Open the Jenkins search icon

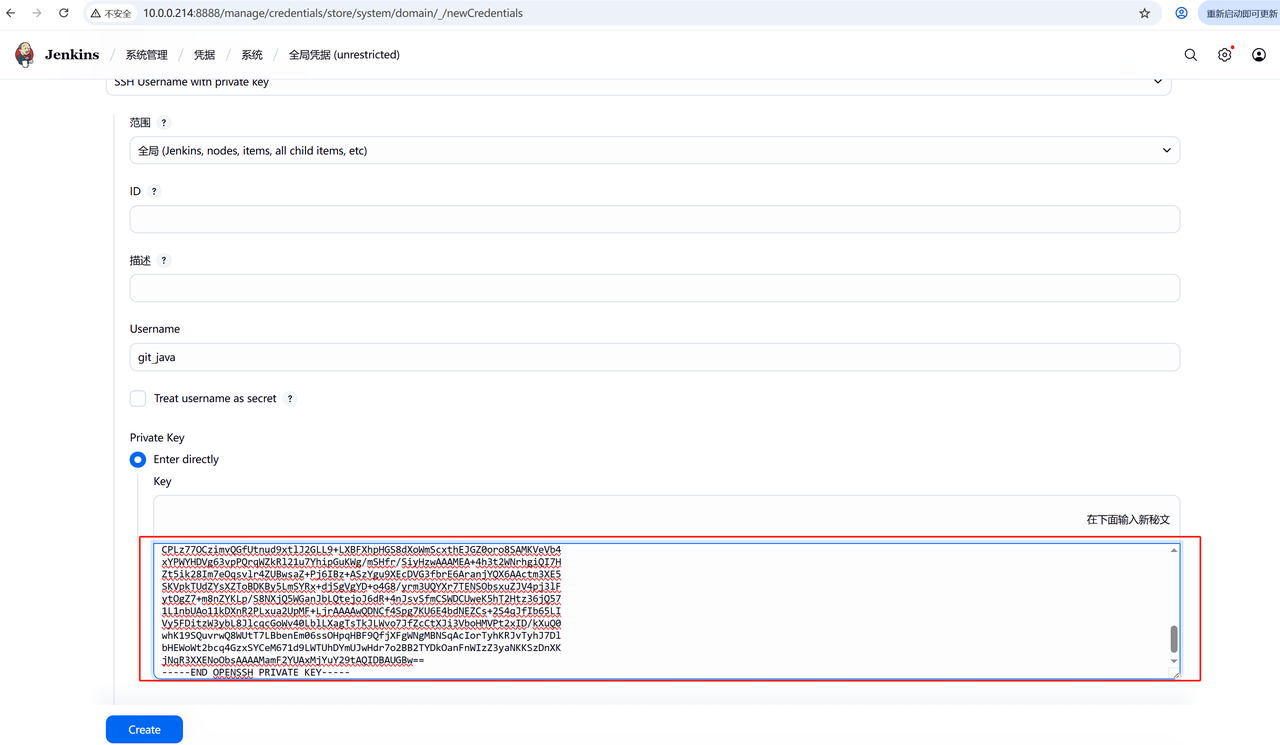1190,55
